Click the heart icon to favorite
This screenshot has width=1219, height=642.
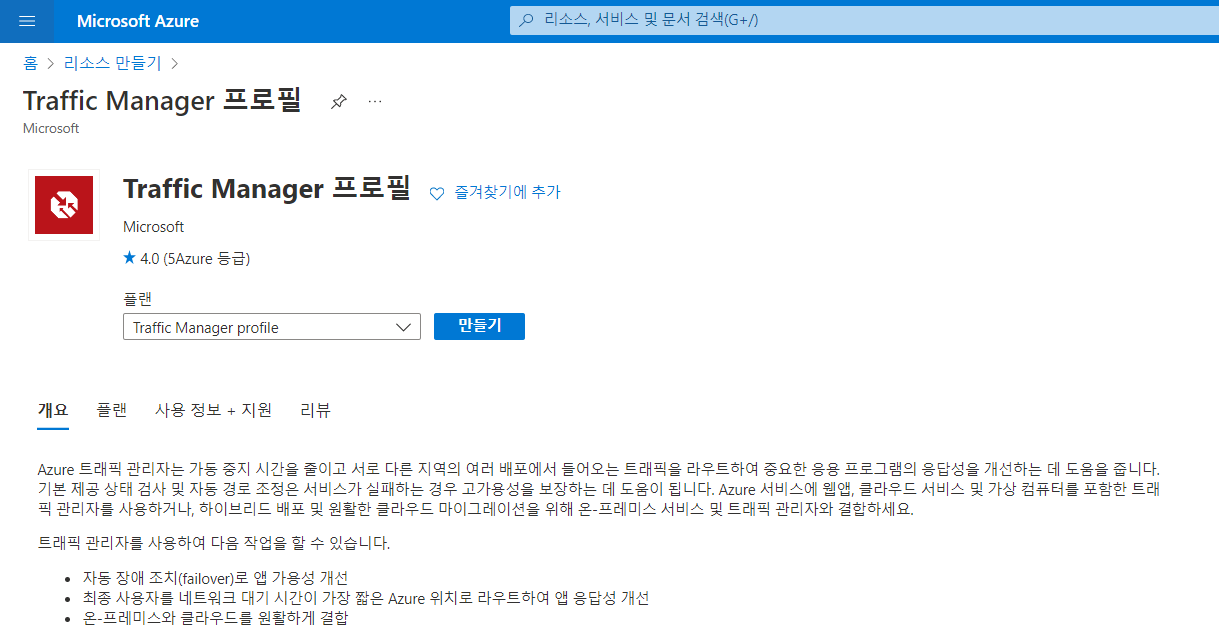tap(437, 193)
